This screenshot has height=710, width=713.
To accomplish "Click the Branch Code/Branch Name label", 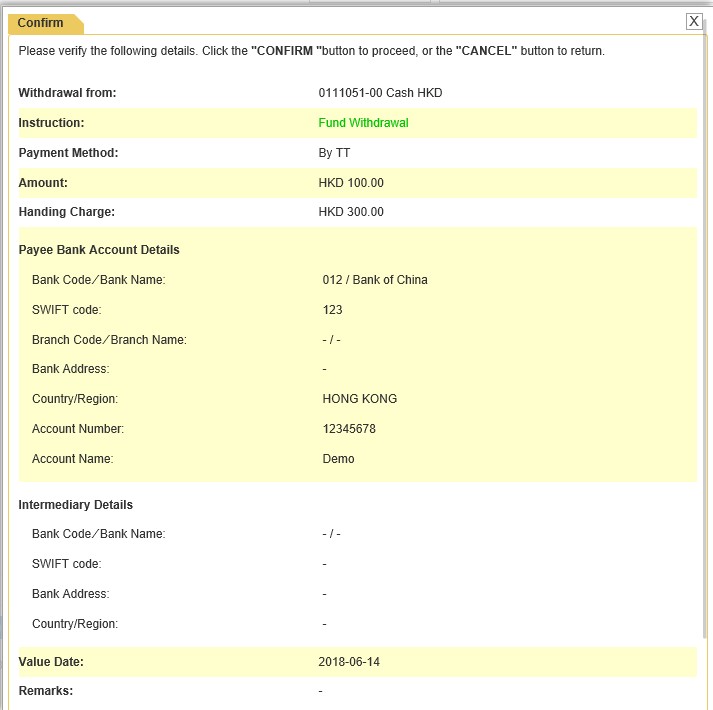I will pyautogui.click(x=109, y=340).
